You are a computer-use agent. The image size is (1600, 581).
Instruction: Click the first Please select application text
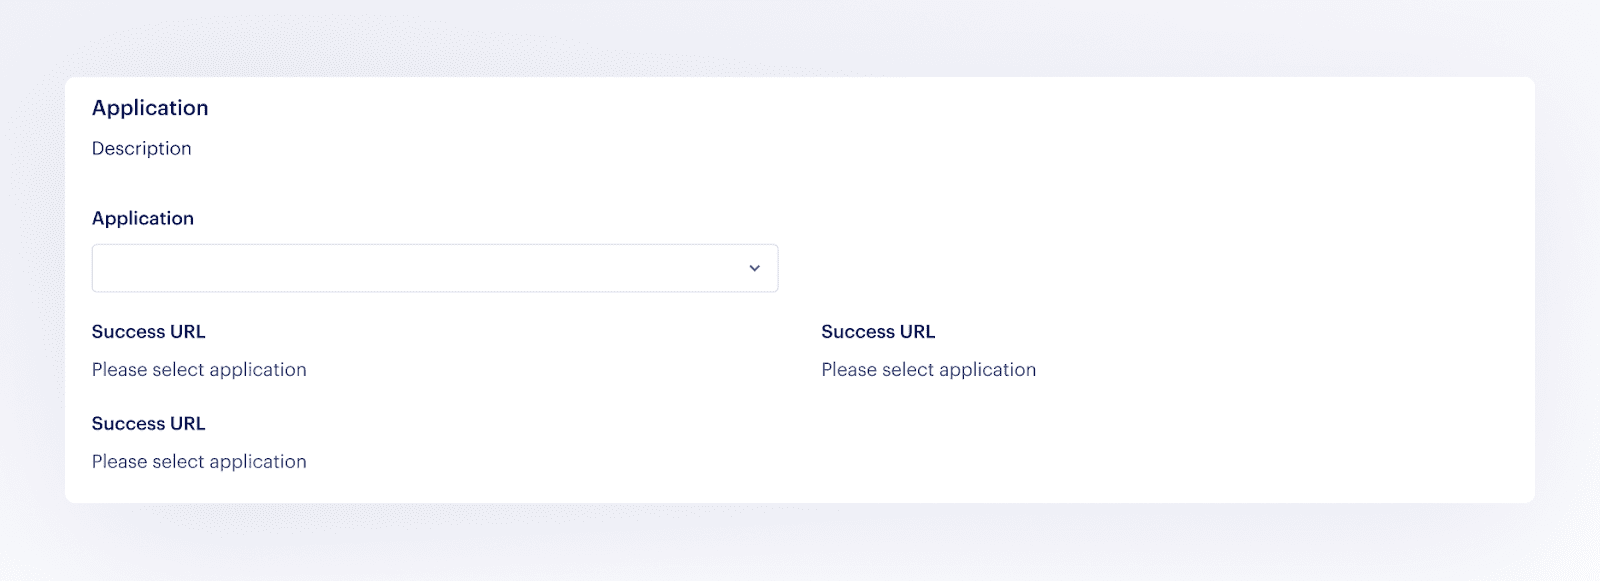[x=198, y=369]
